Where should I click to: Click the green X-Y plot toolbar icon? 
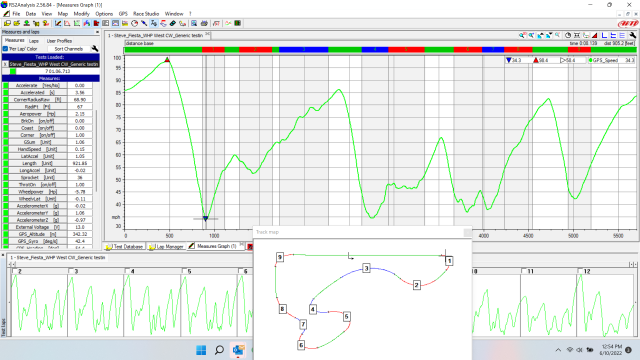point(77,23)
